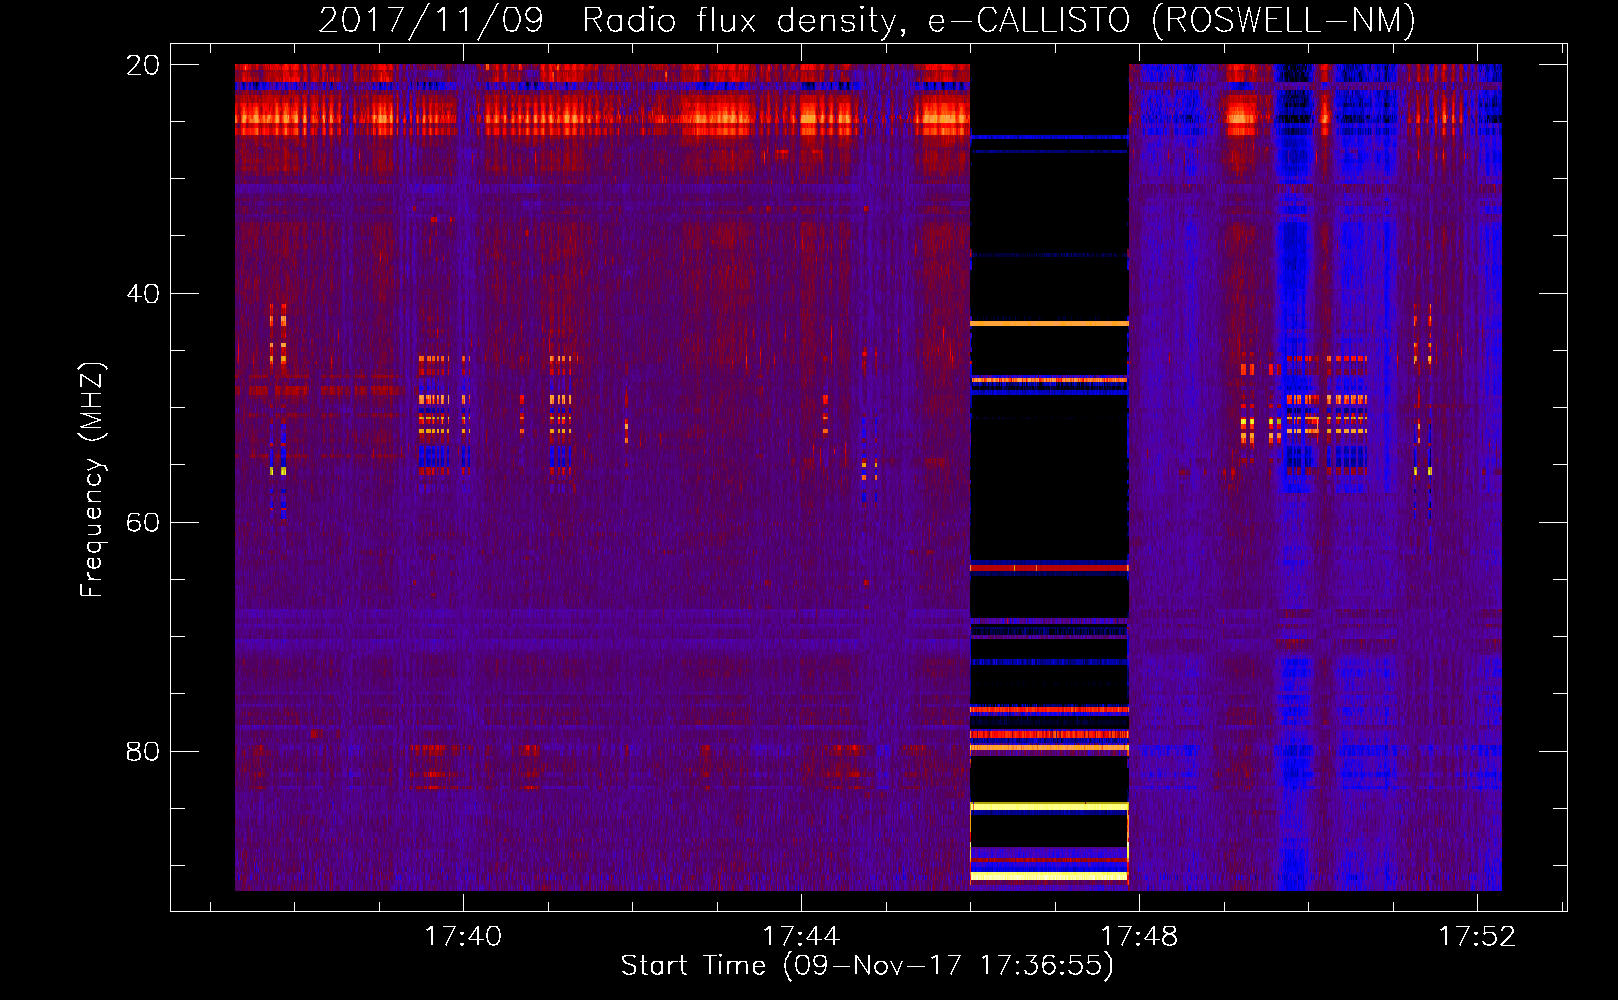
Task: Click the 'Start Time (09-Nov-17 17:36:55)' label
Action: click(867, 966)
